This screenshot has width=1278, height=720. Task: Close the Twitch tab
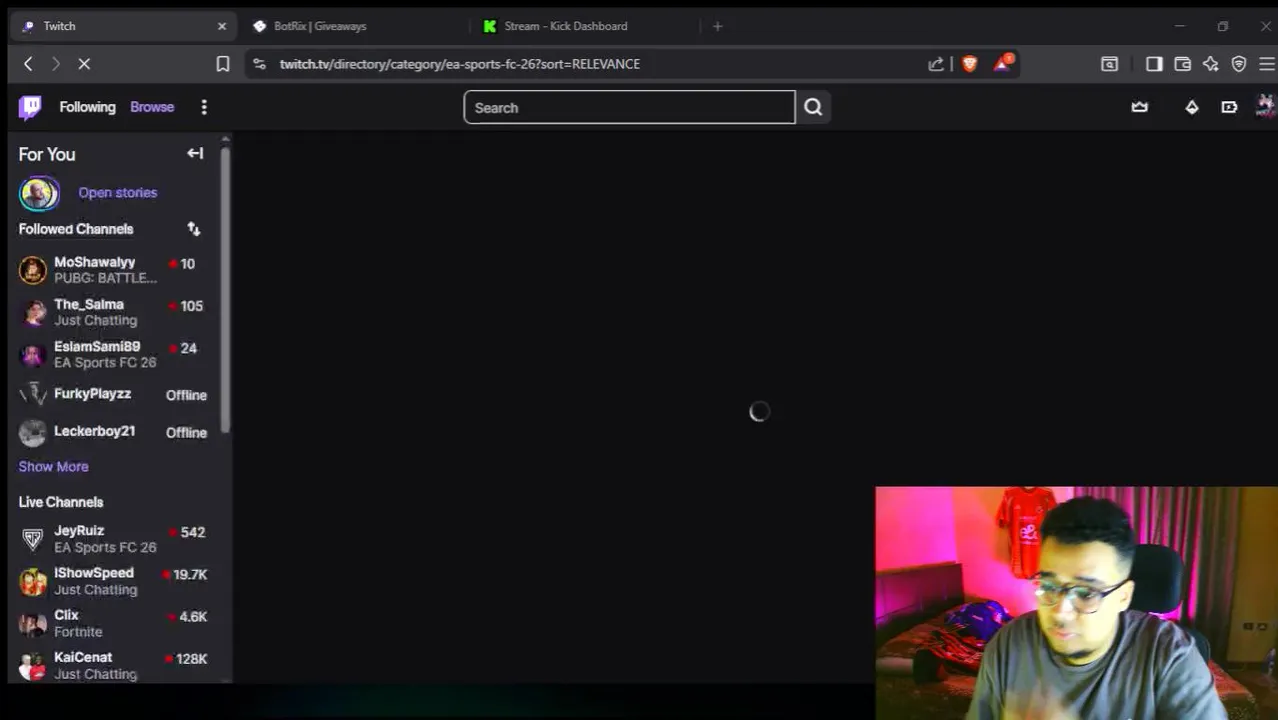(222, 26)
